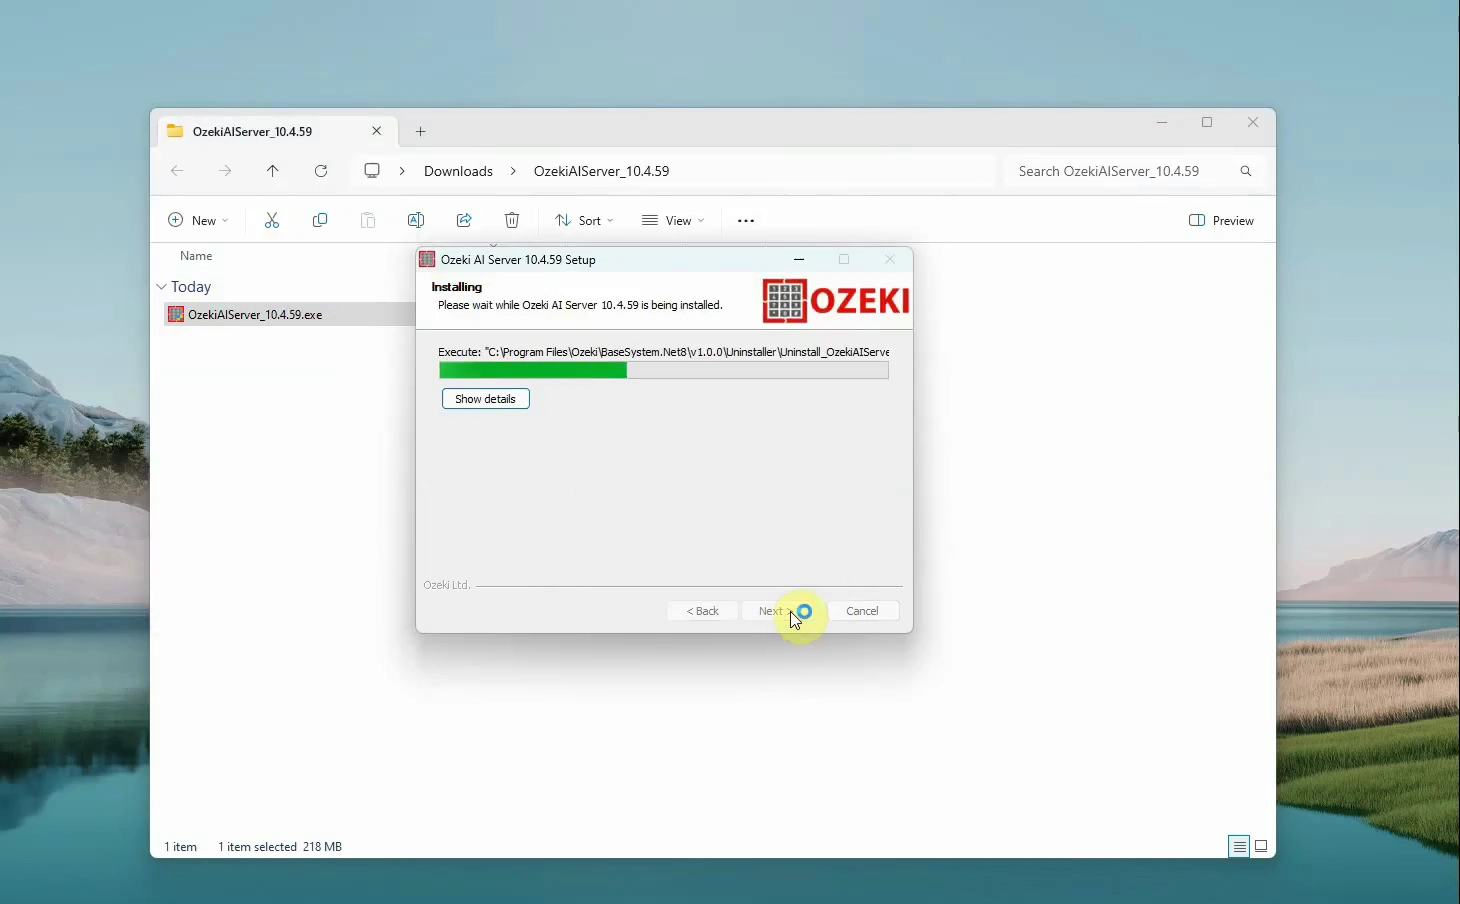Click the '1 item selected 218 MB' status text
This screenshot has width=1460, height=904.
click(x=280, y=847)
